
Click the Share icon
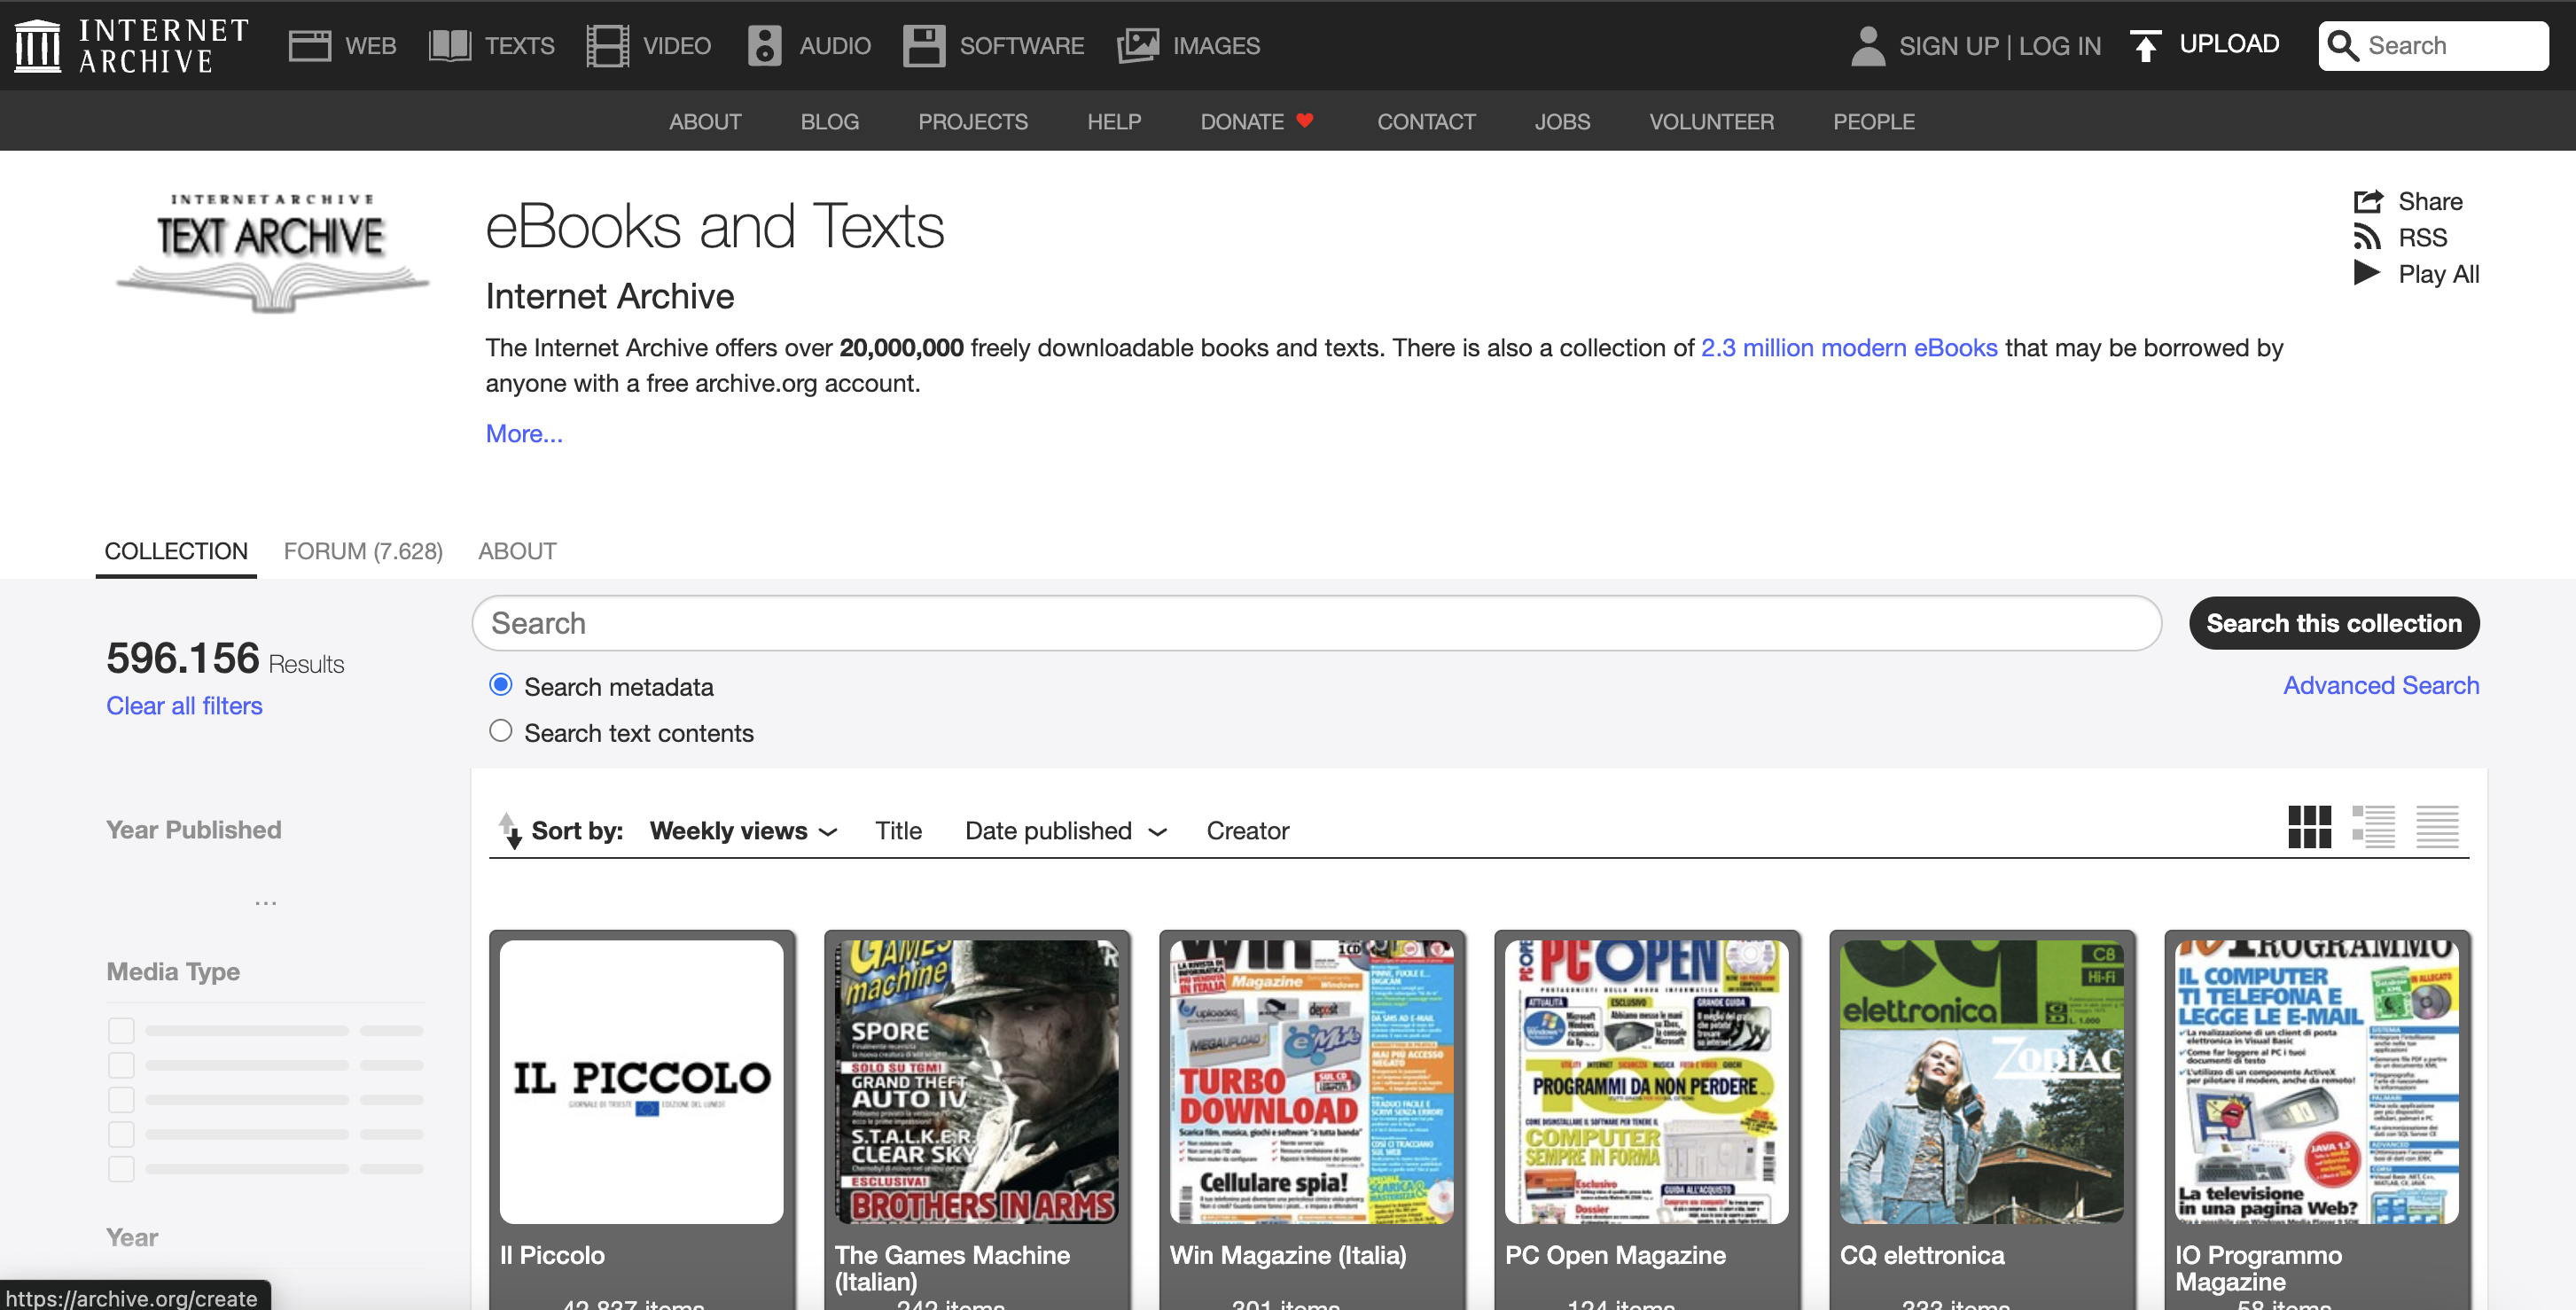(2368, 201)
